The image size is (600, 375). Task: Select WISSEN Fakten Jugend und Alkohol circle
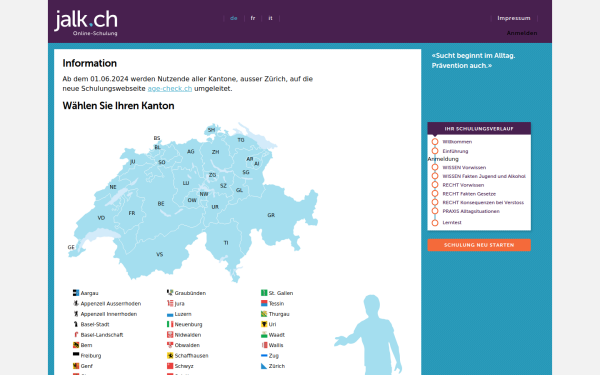435,176
